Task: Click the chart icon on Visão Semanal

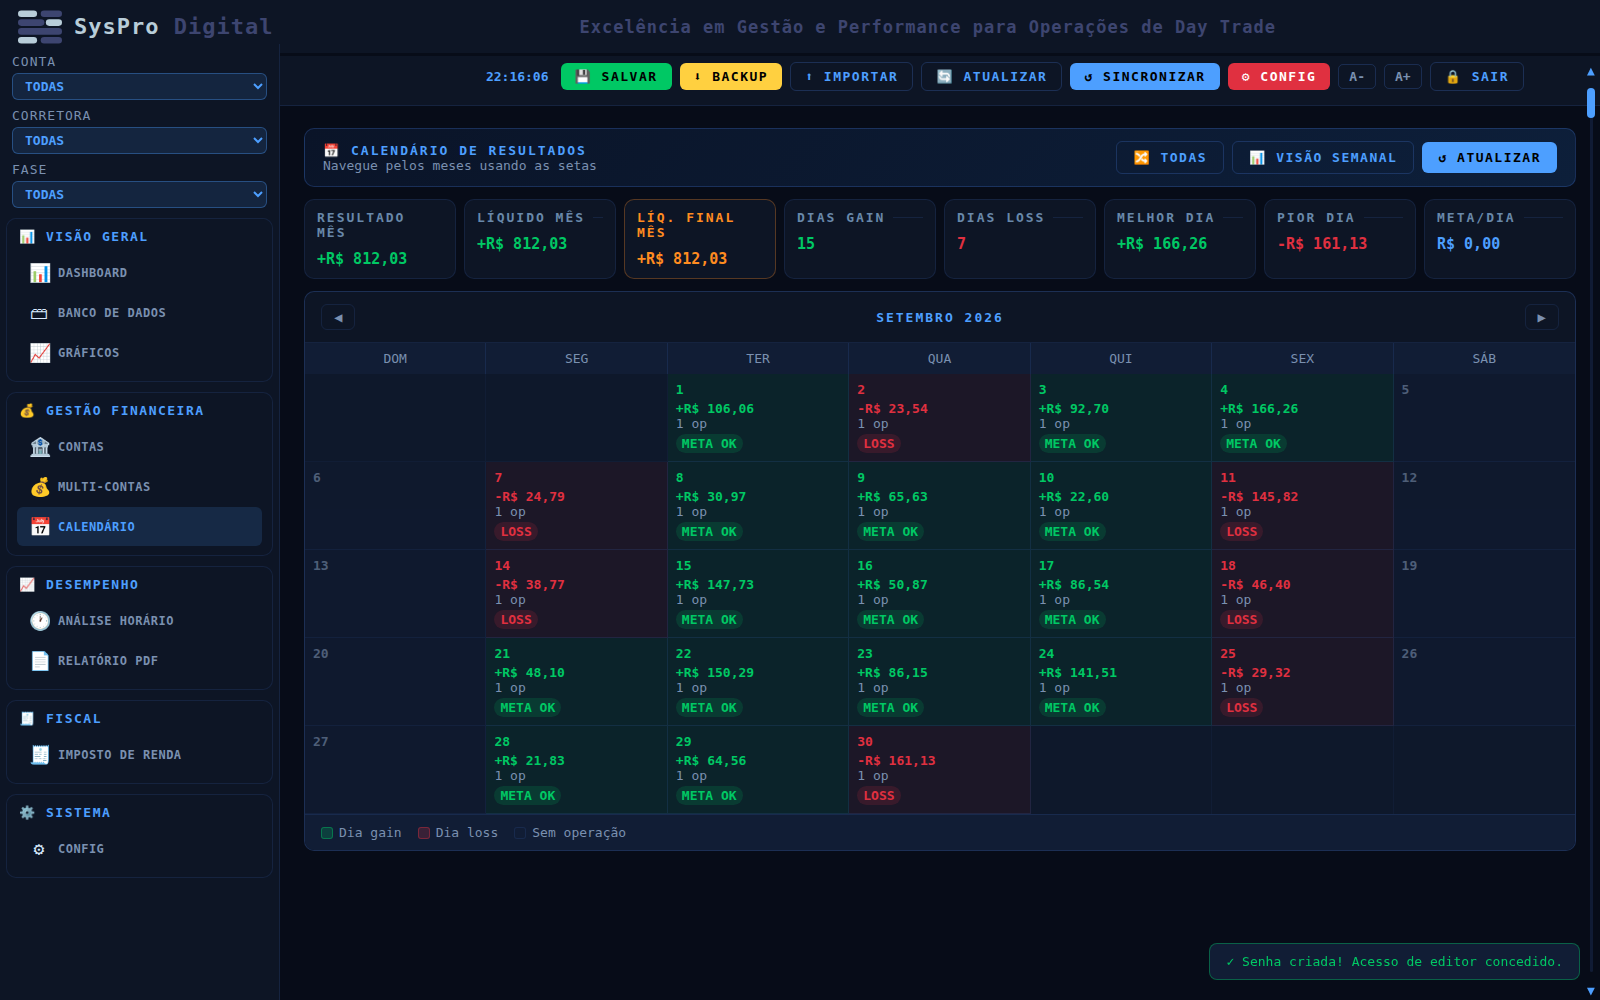Action: pos(1257,158)
